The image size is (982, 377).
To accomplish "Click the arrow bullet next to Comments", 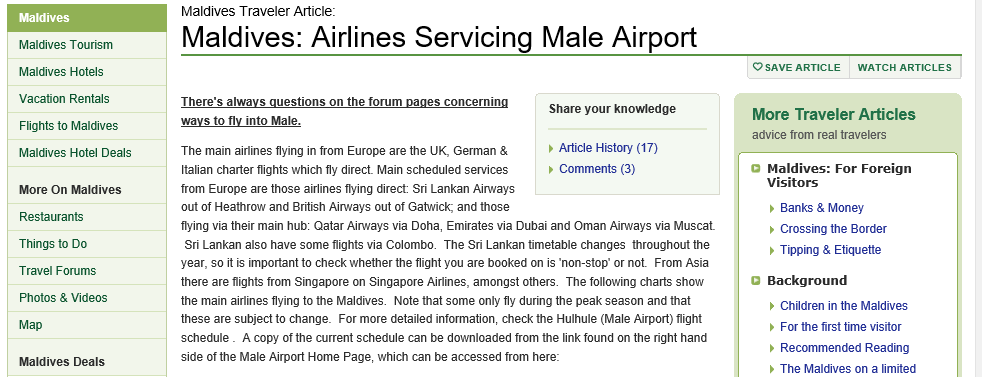I will 551,169.
